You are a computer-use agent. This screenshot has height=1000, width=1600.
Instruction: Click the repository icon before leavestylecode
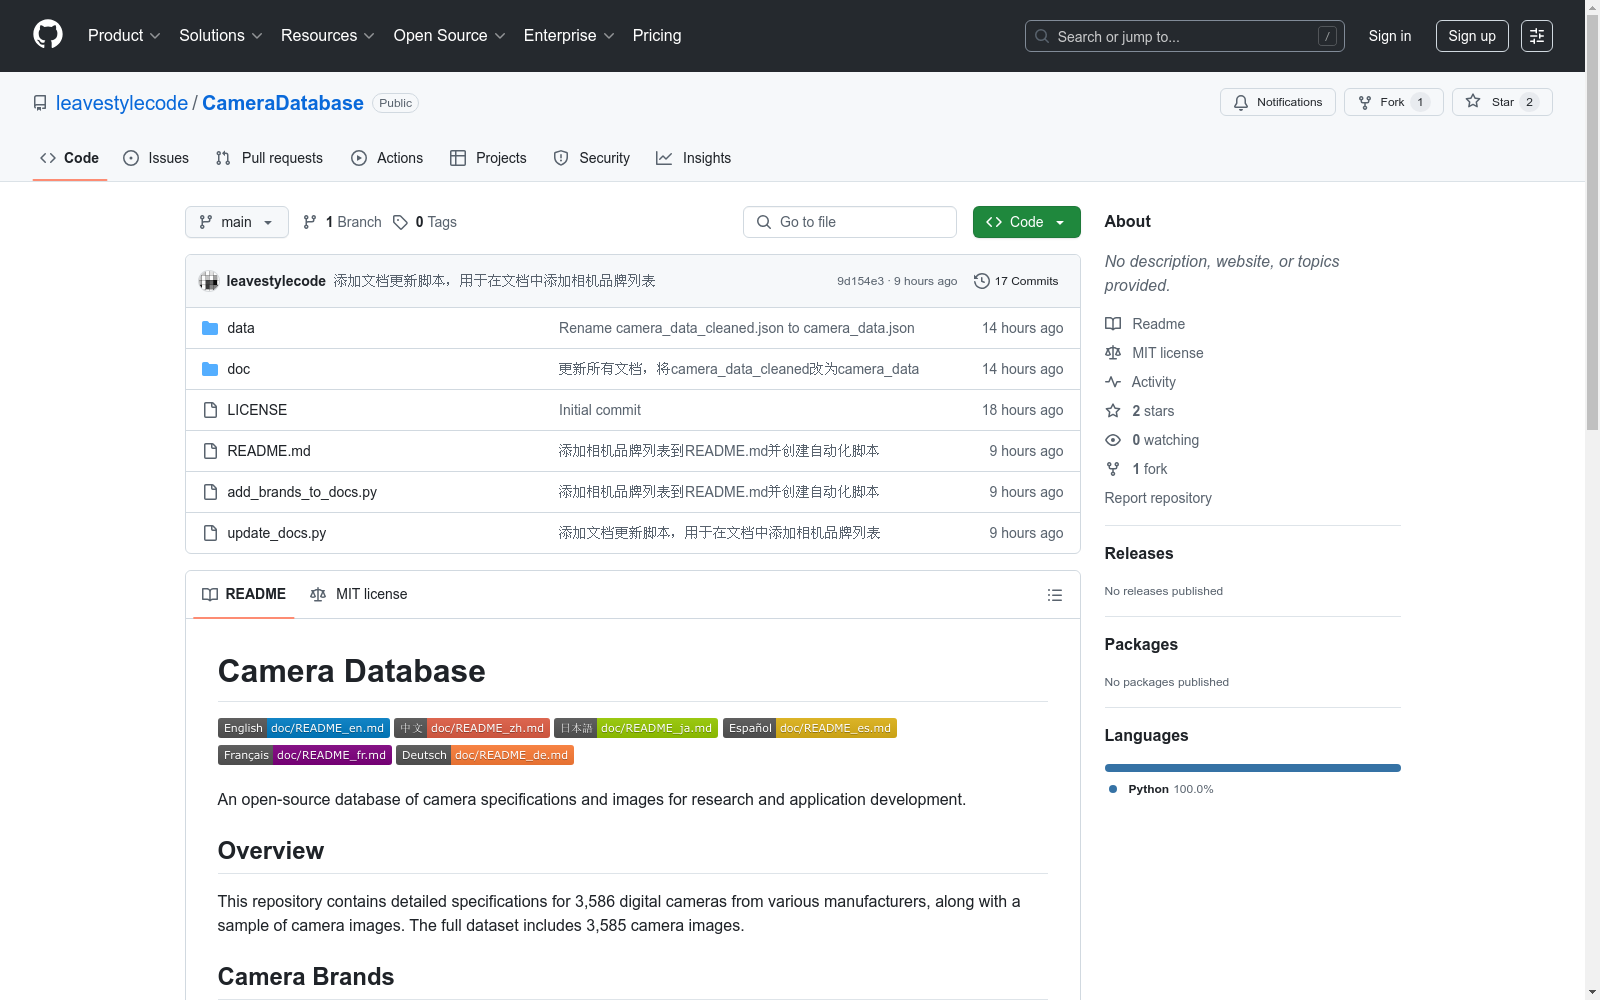point(40,103)
